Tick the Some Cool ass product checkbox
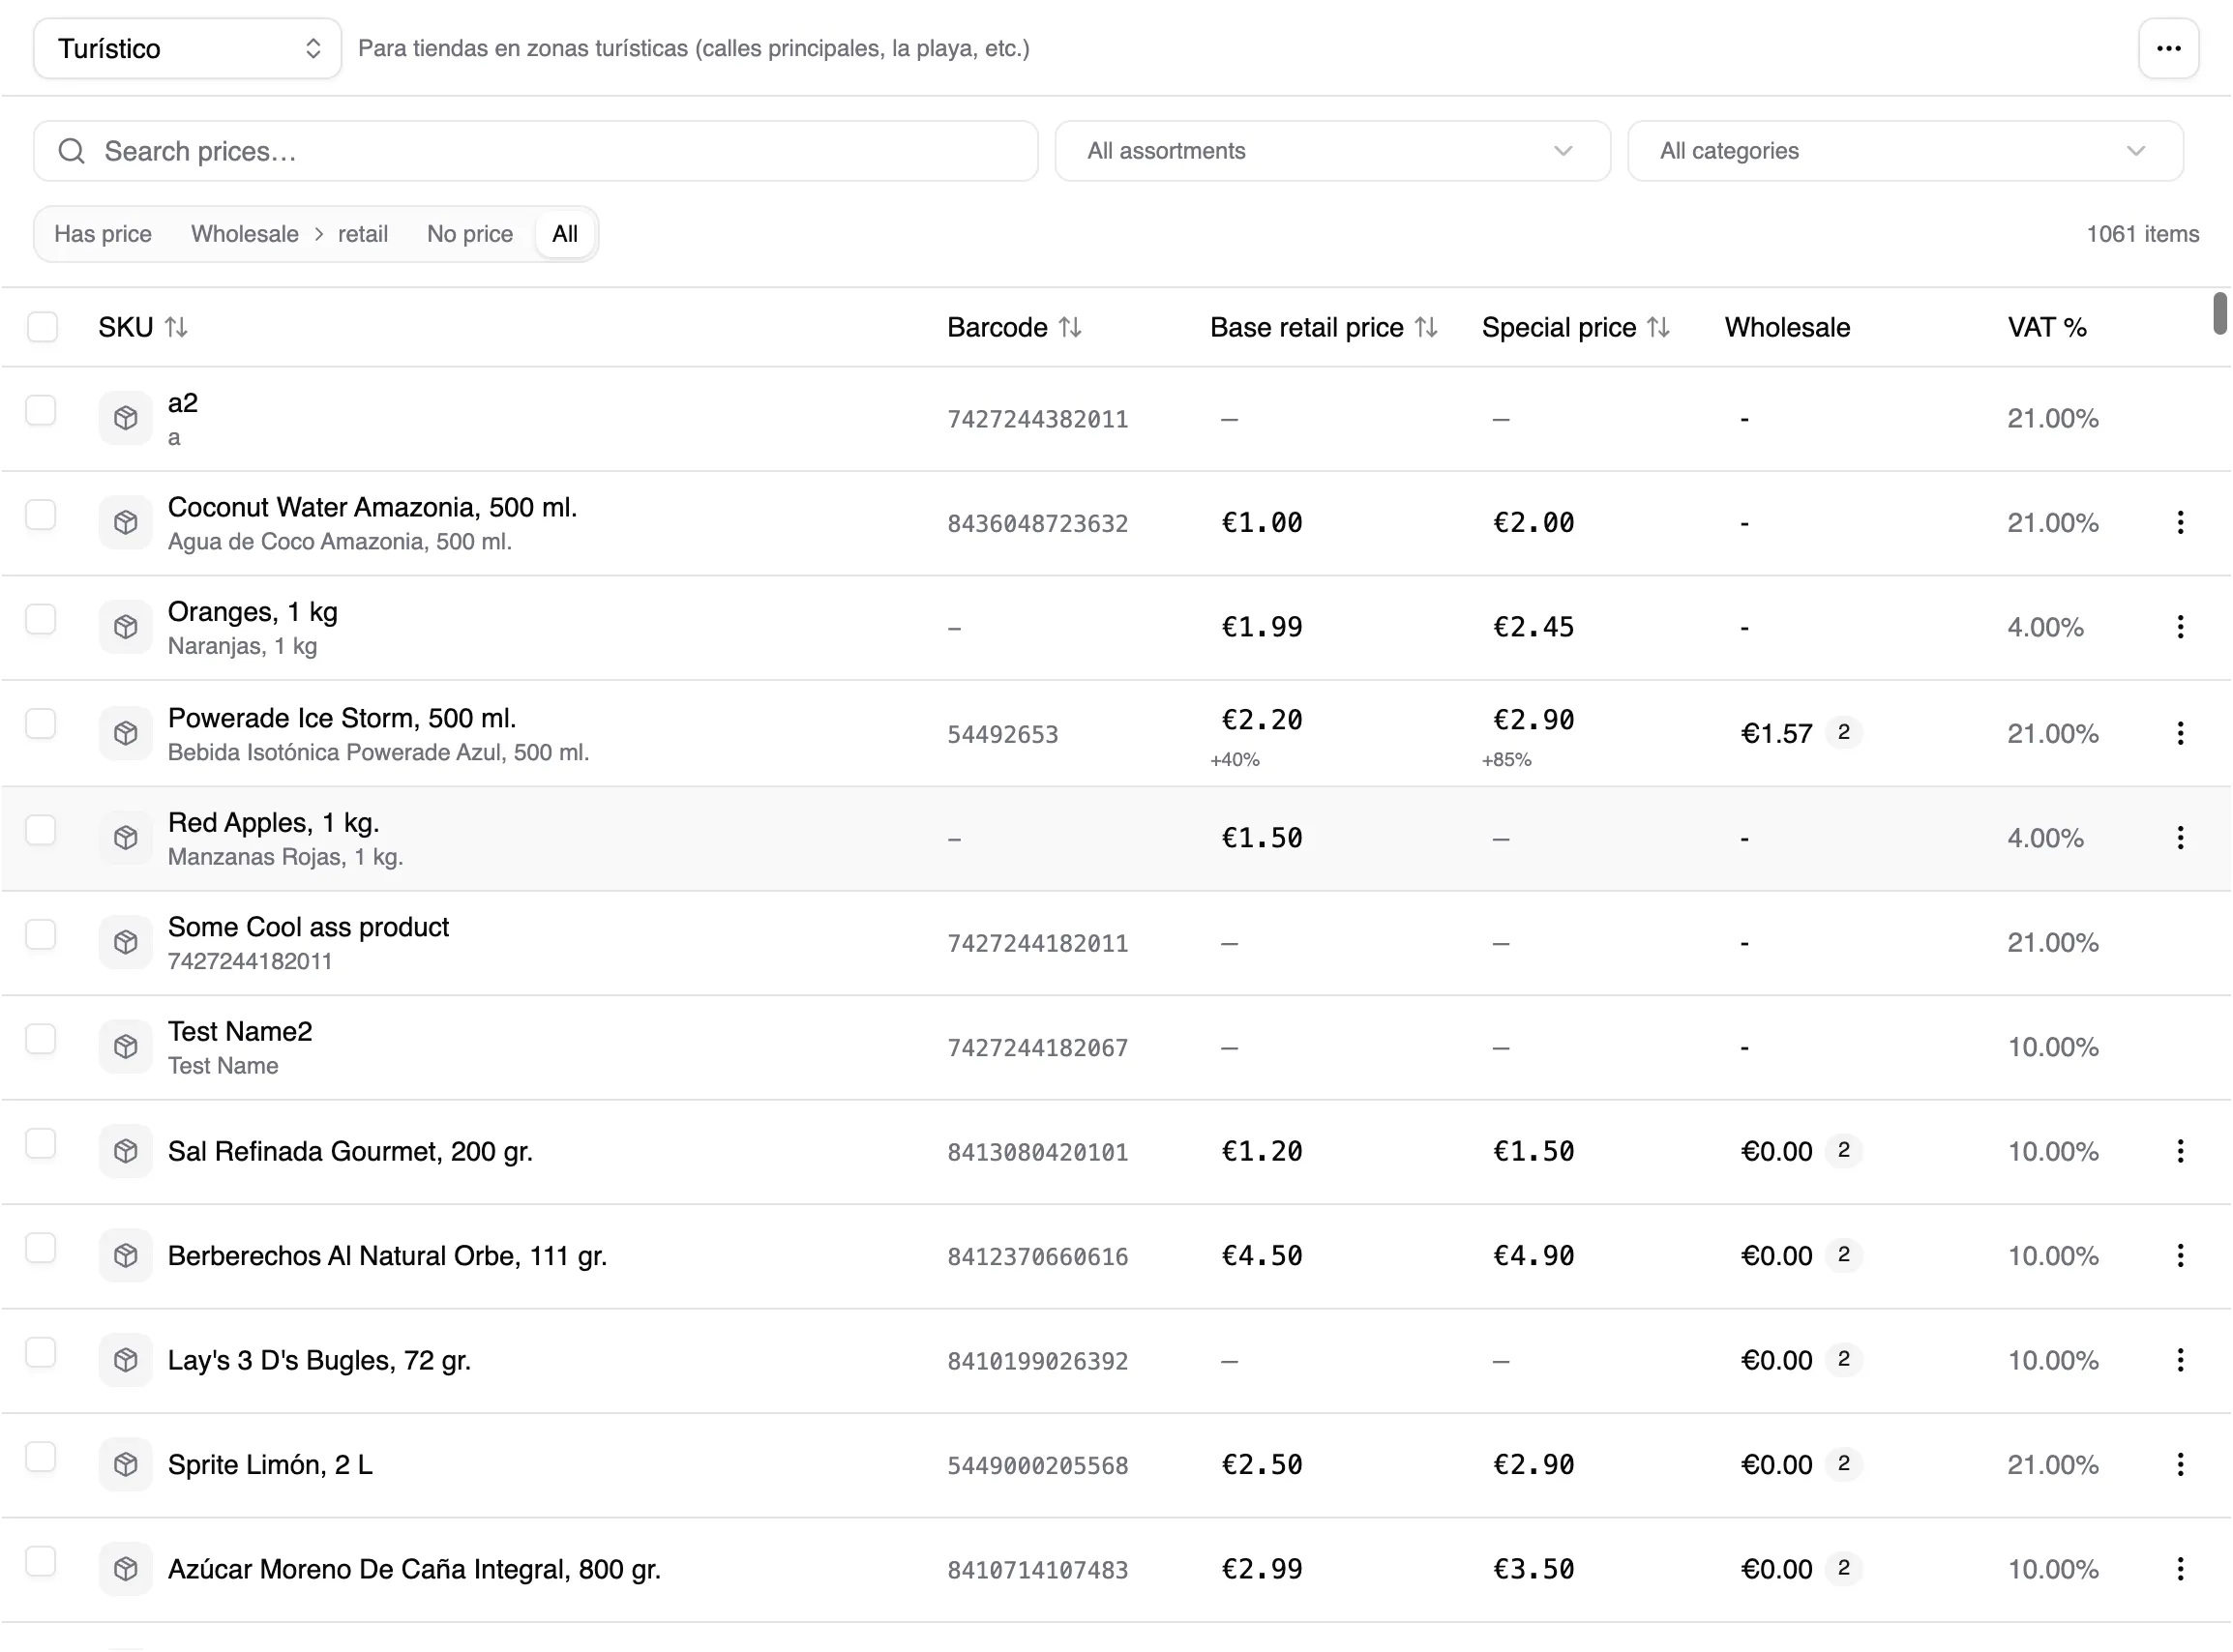This screenshot has width=2233, height=1652. [x=41, y=934]
